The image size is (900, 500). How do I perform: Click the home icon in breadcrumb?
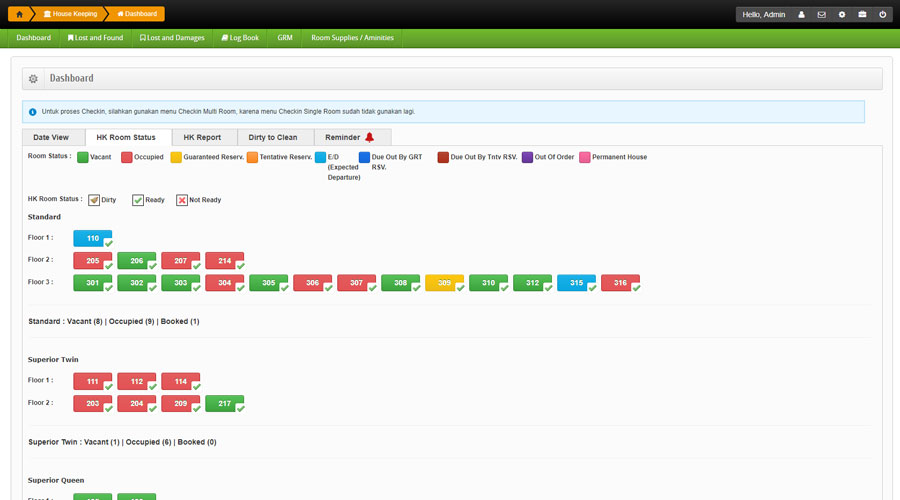tap(18, 14)
